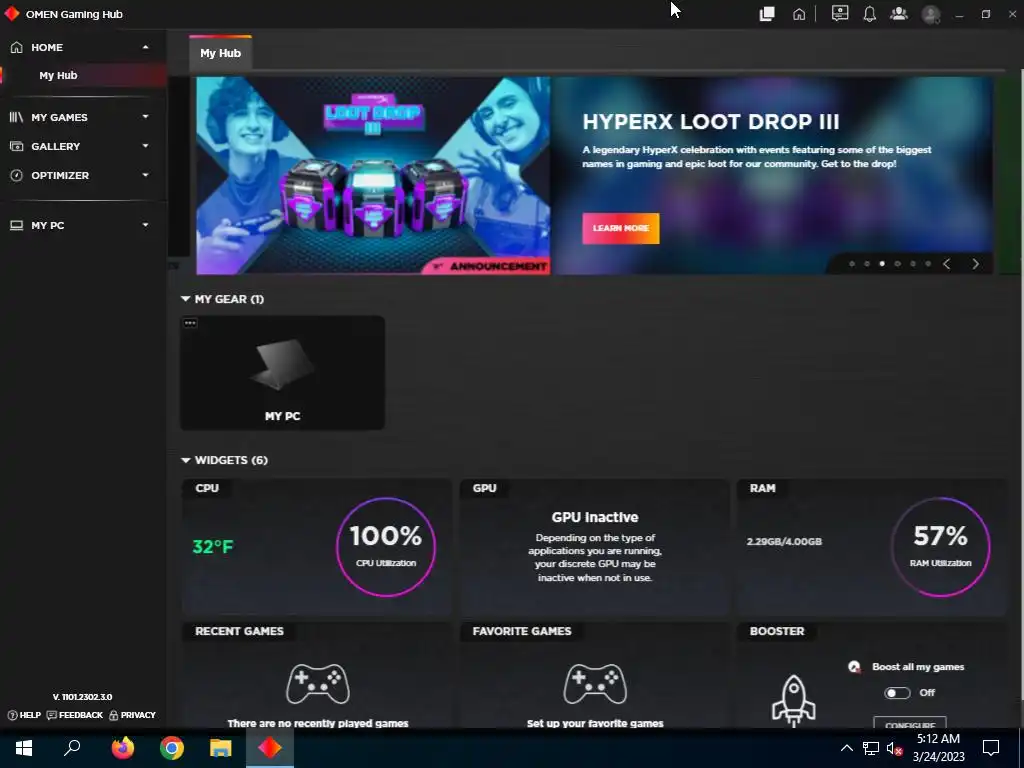Image resolution: width=1024 pixels, height=768 pixels.
Task: Open the MY PC gear card
Action: pos(282,373)
